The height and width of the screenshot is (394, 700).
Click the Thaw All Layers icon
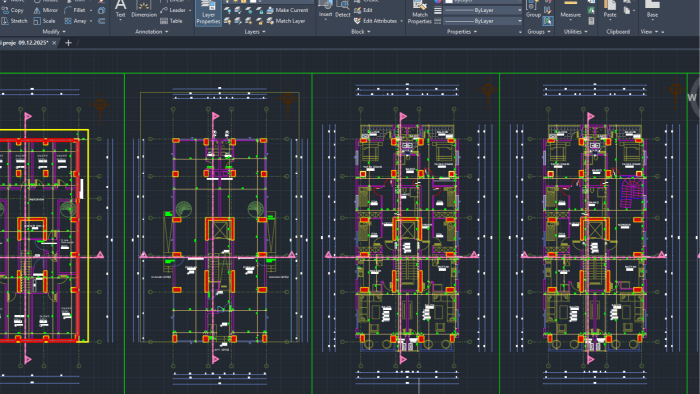(249, 21)
